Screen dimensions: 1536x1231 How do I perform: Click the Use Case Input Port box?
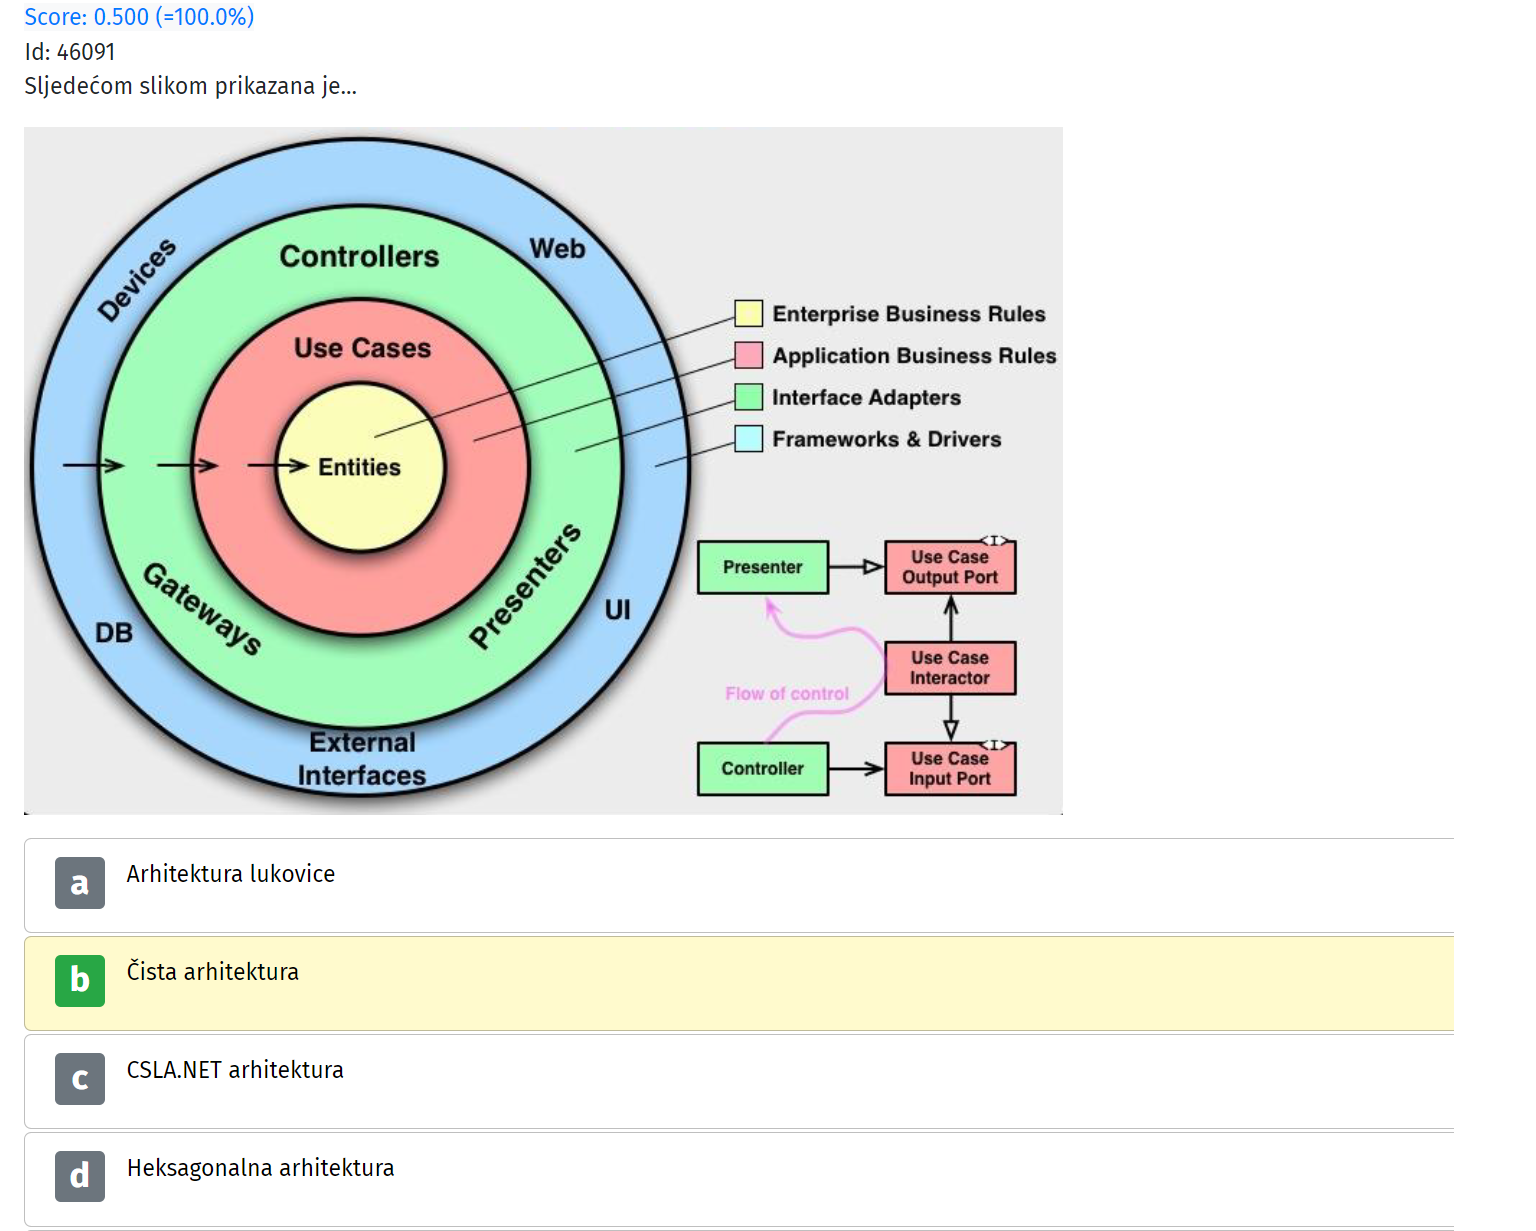950,769
